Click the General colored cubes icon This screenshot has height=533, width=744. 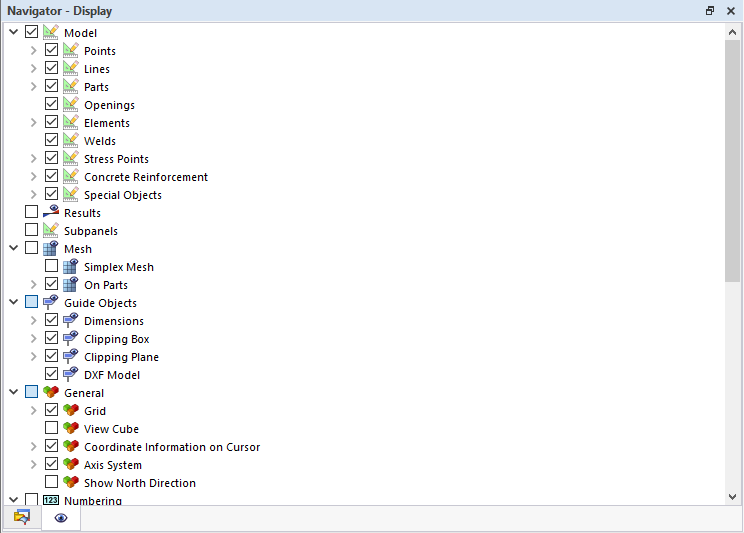[x=51, y=392]
